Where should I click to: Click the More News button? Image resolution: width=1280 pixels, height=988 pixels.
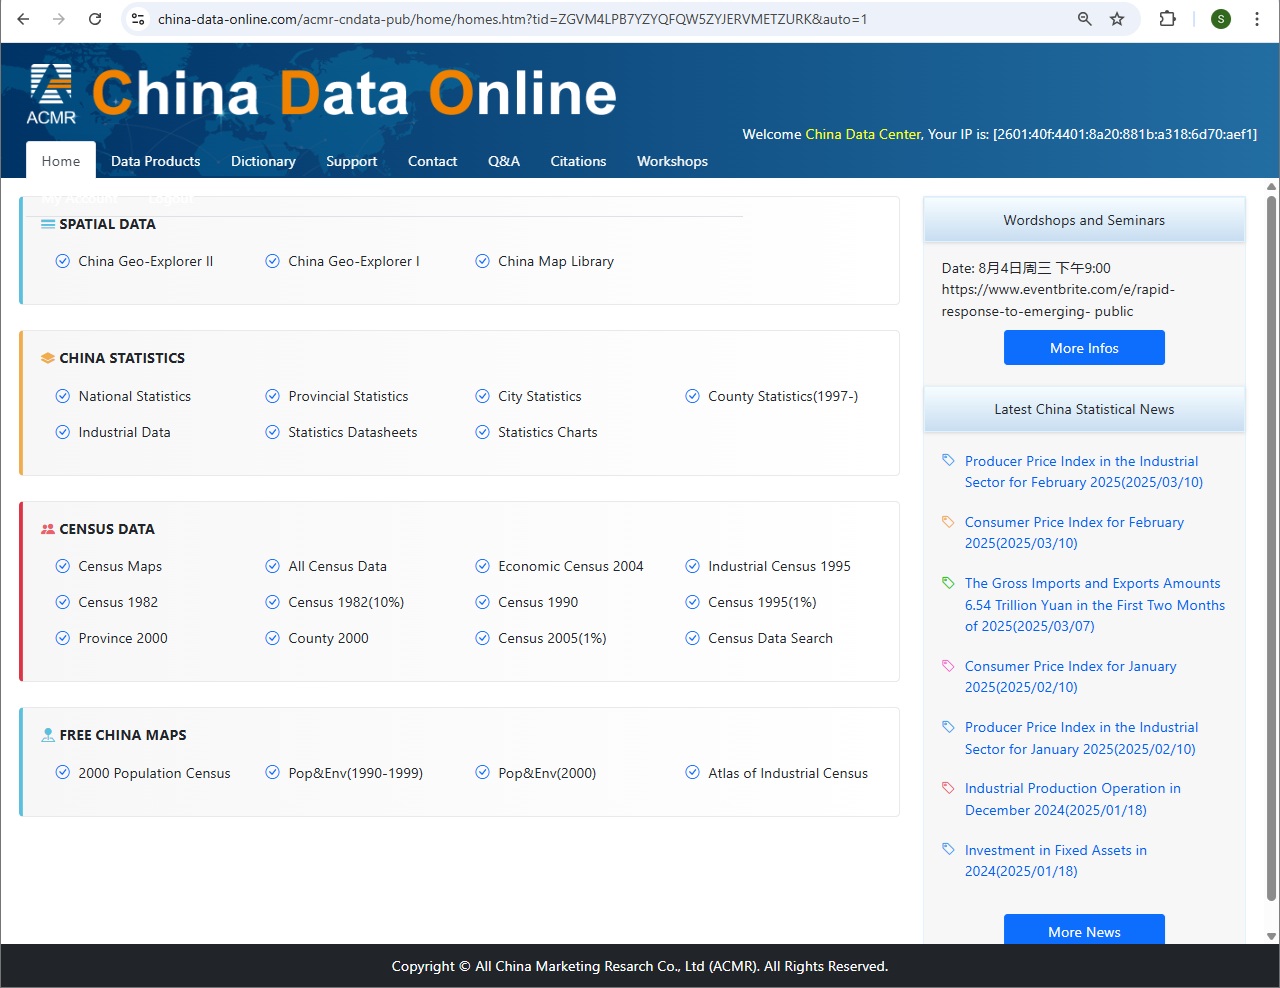coord(1084,931)
